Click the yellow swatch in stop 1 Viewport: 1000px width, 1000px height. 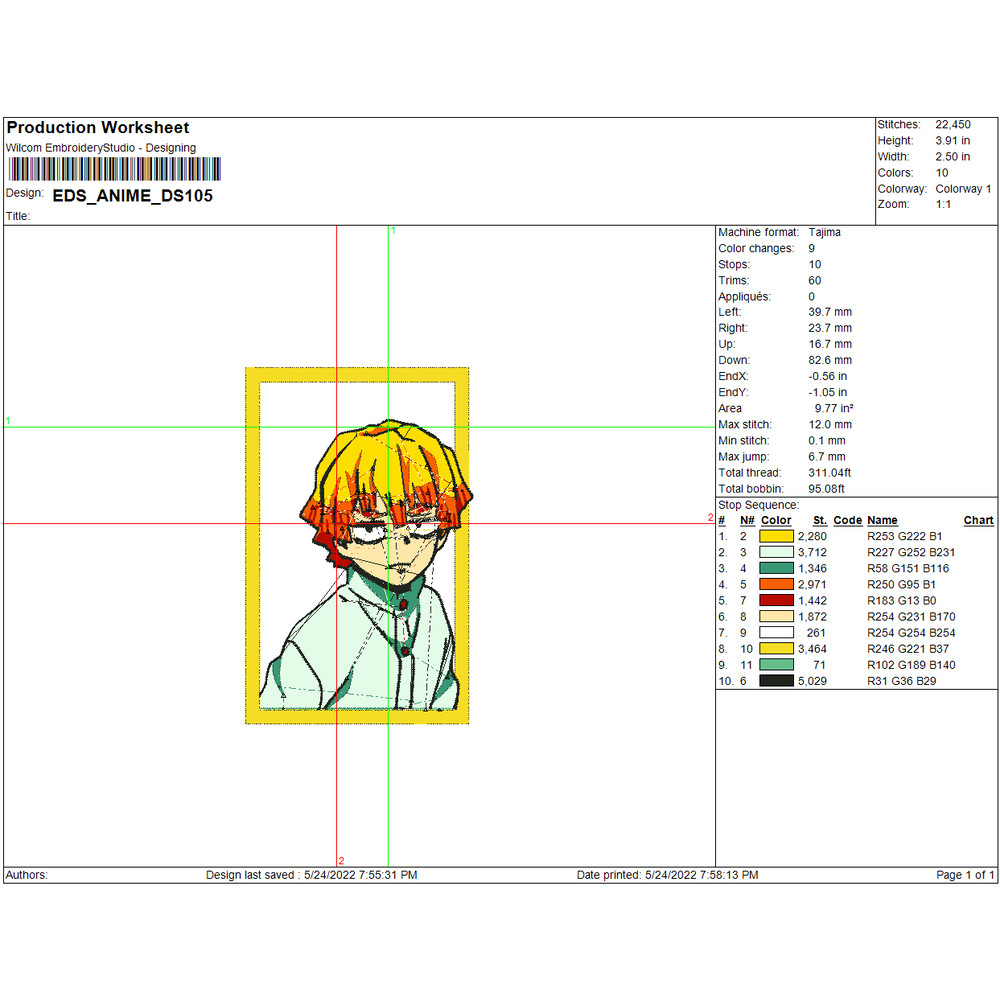[x=776, y=537]
